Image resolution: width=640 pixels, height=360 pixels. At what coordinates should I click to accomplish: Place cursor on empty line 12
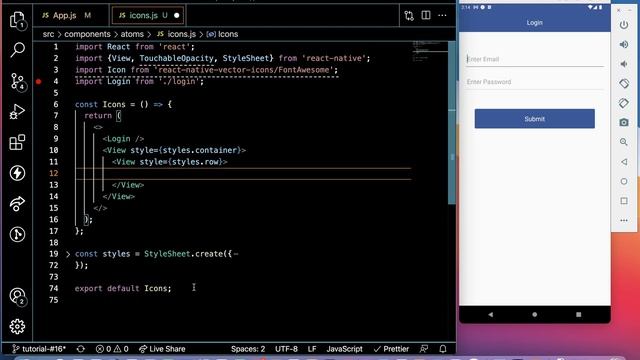click(x=243, y=173)
